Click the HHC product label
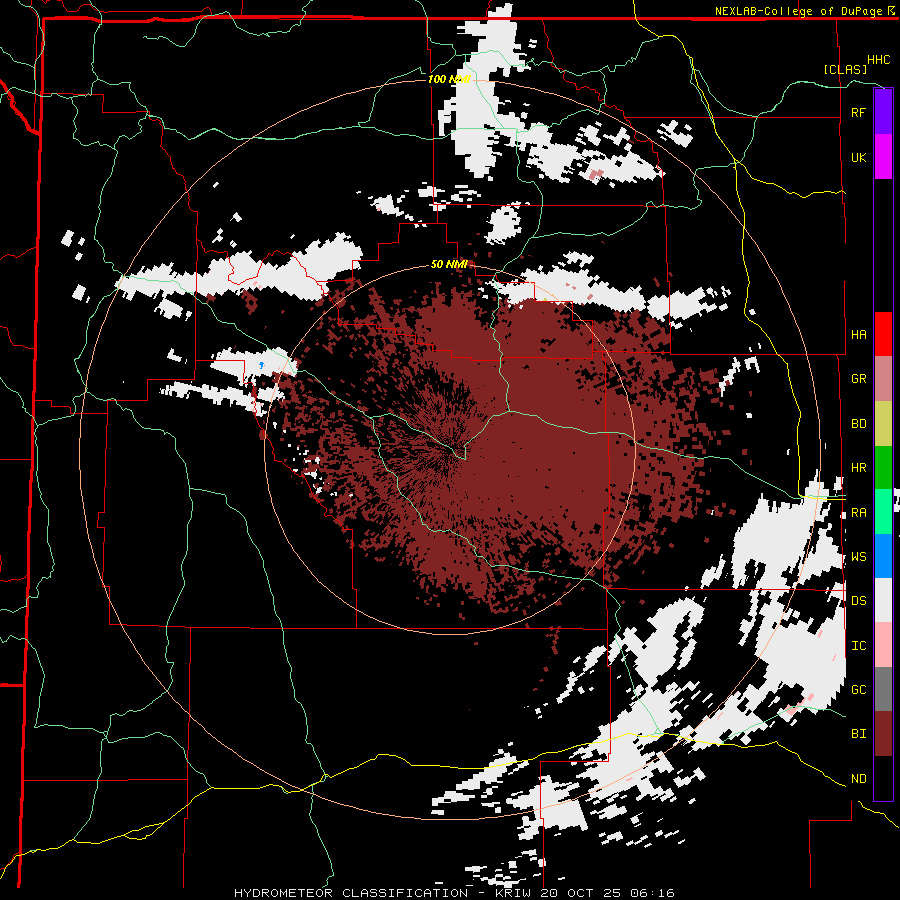 (x=879, y=60)
